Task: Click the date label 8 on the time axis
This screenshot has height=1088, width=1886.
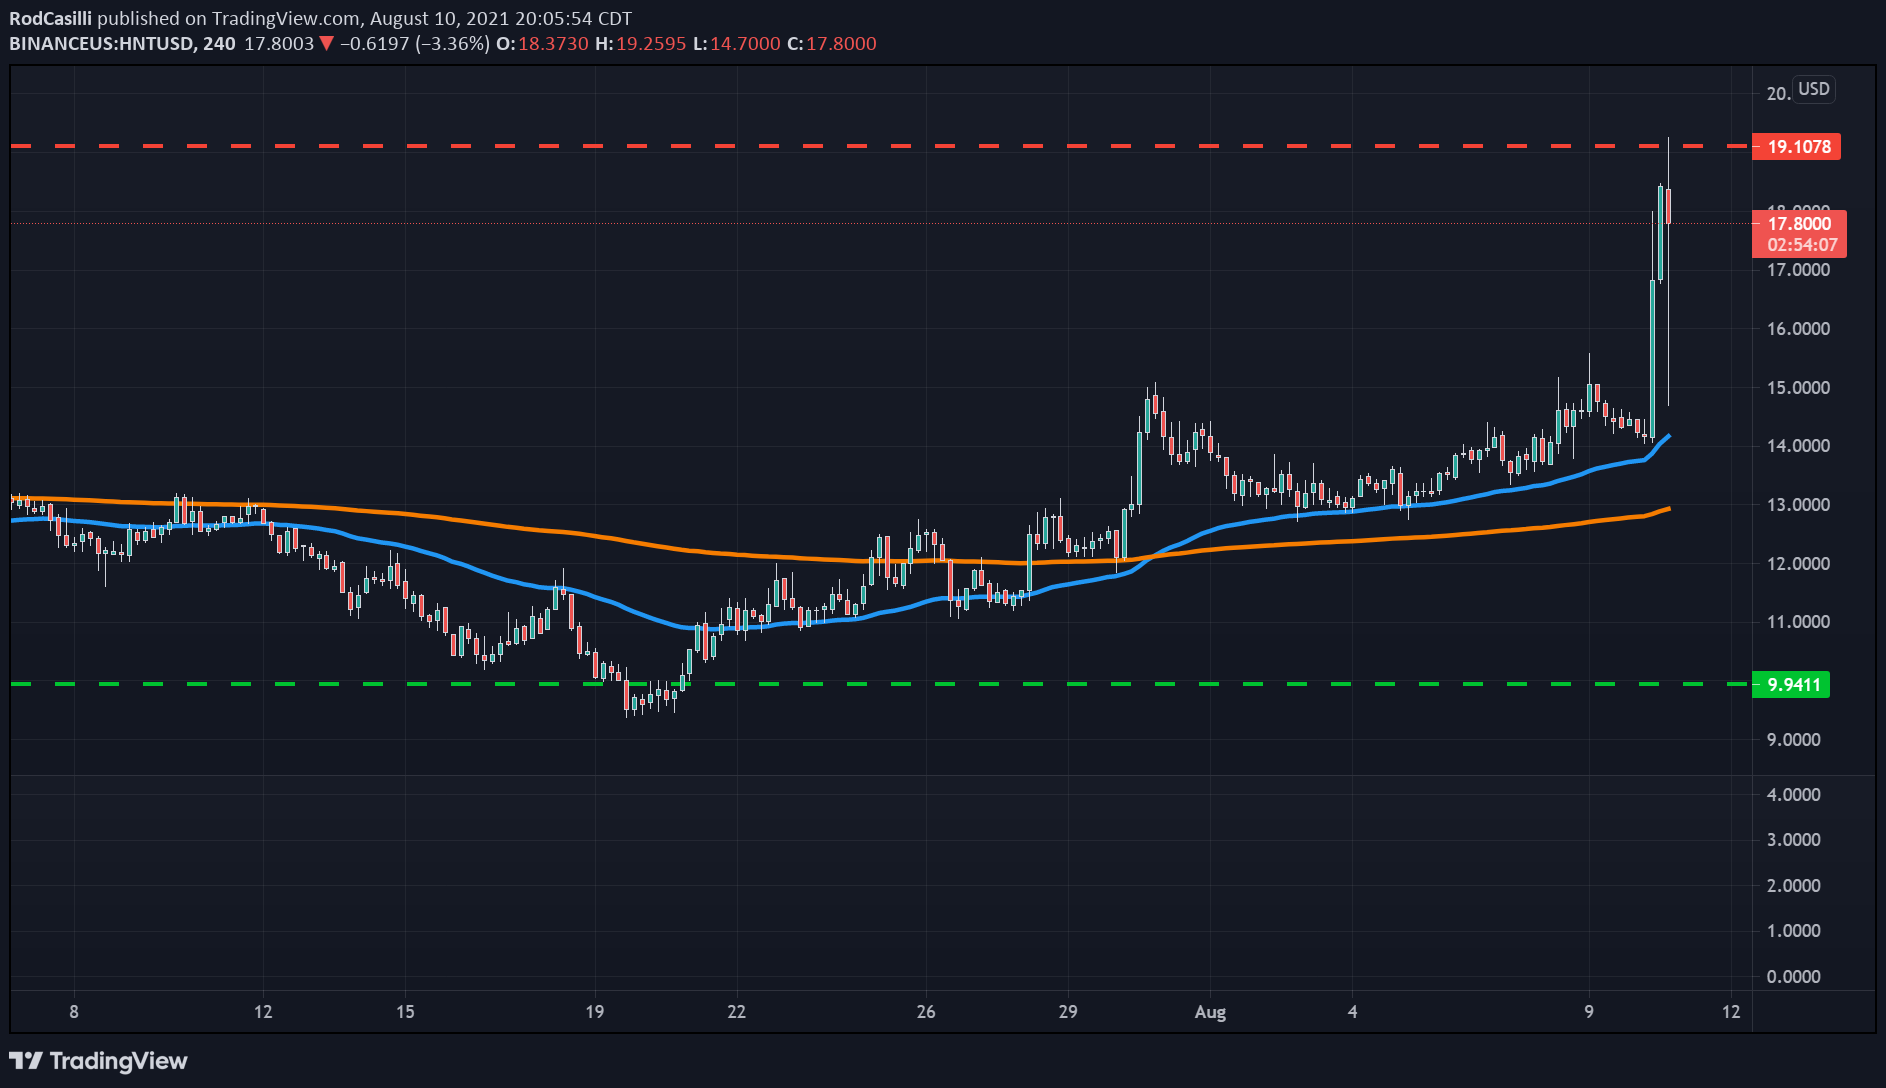Action: (74, 1012)
